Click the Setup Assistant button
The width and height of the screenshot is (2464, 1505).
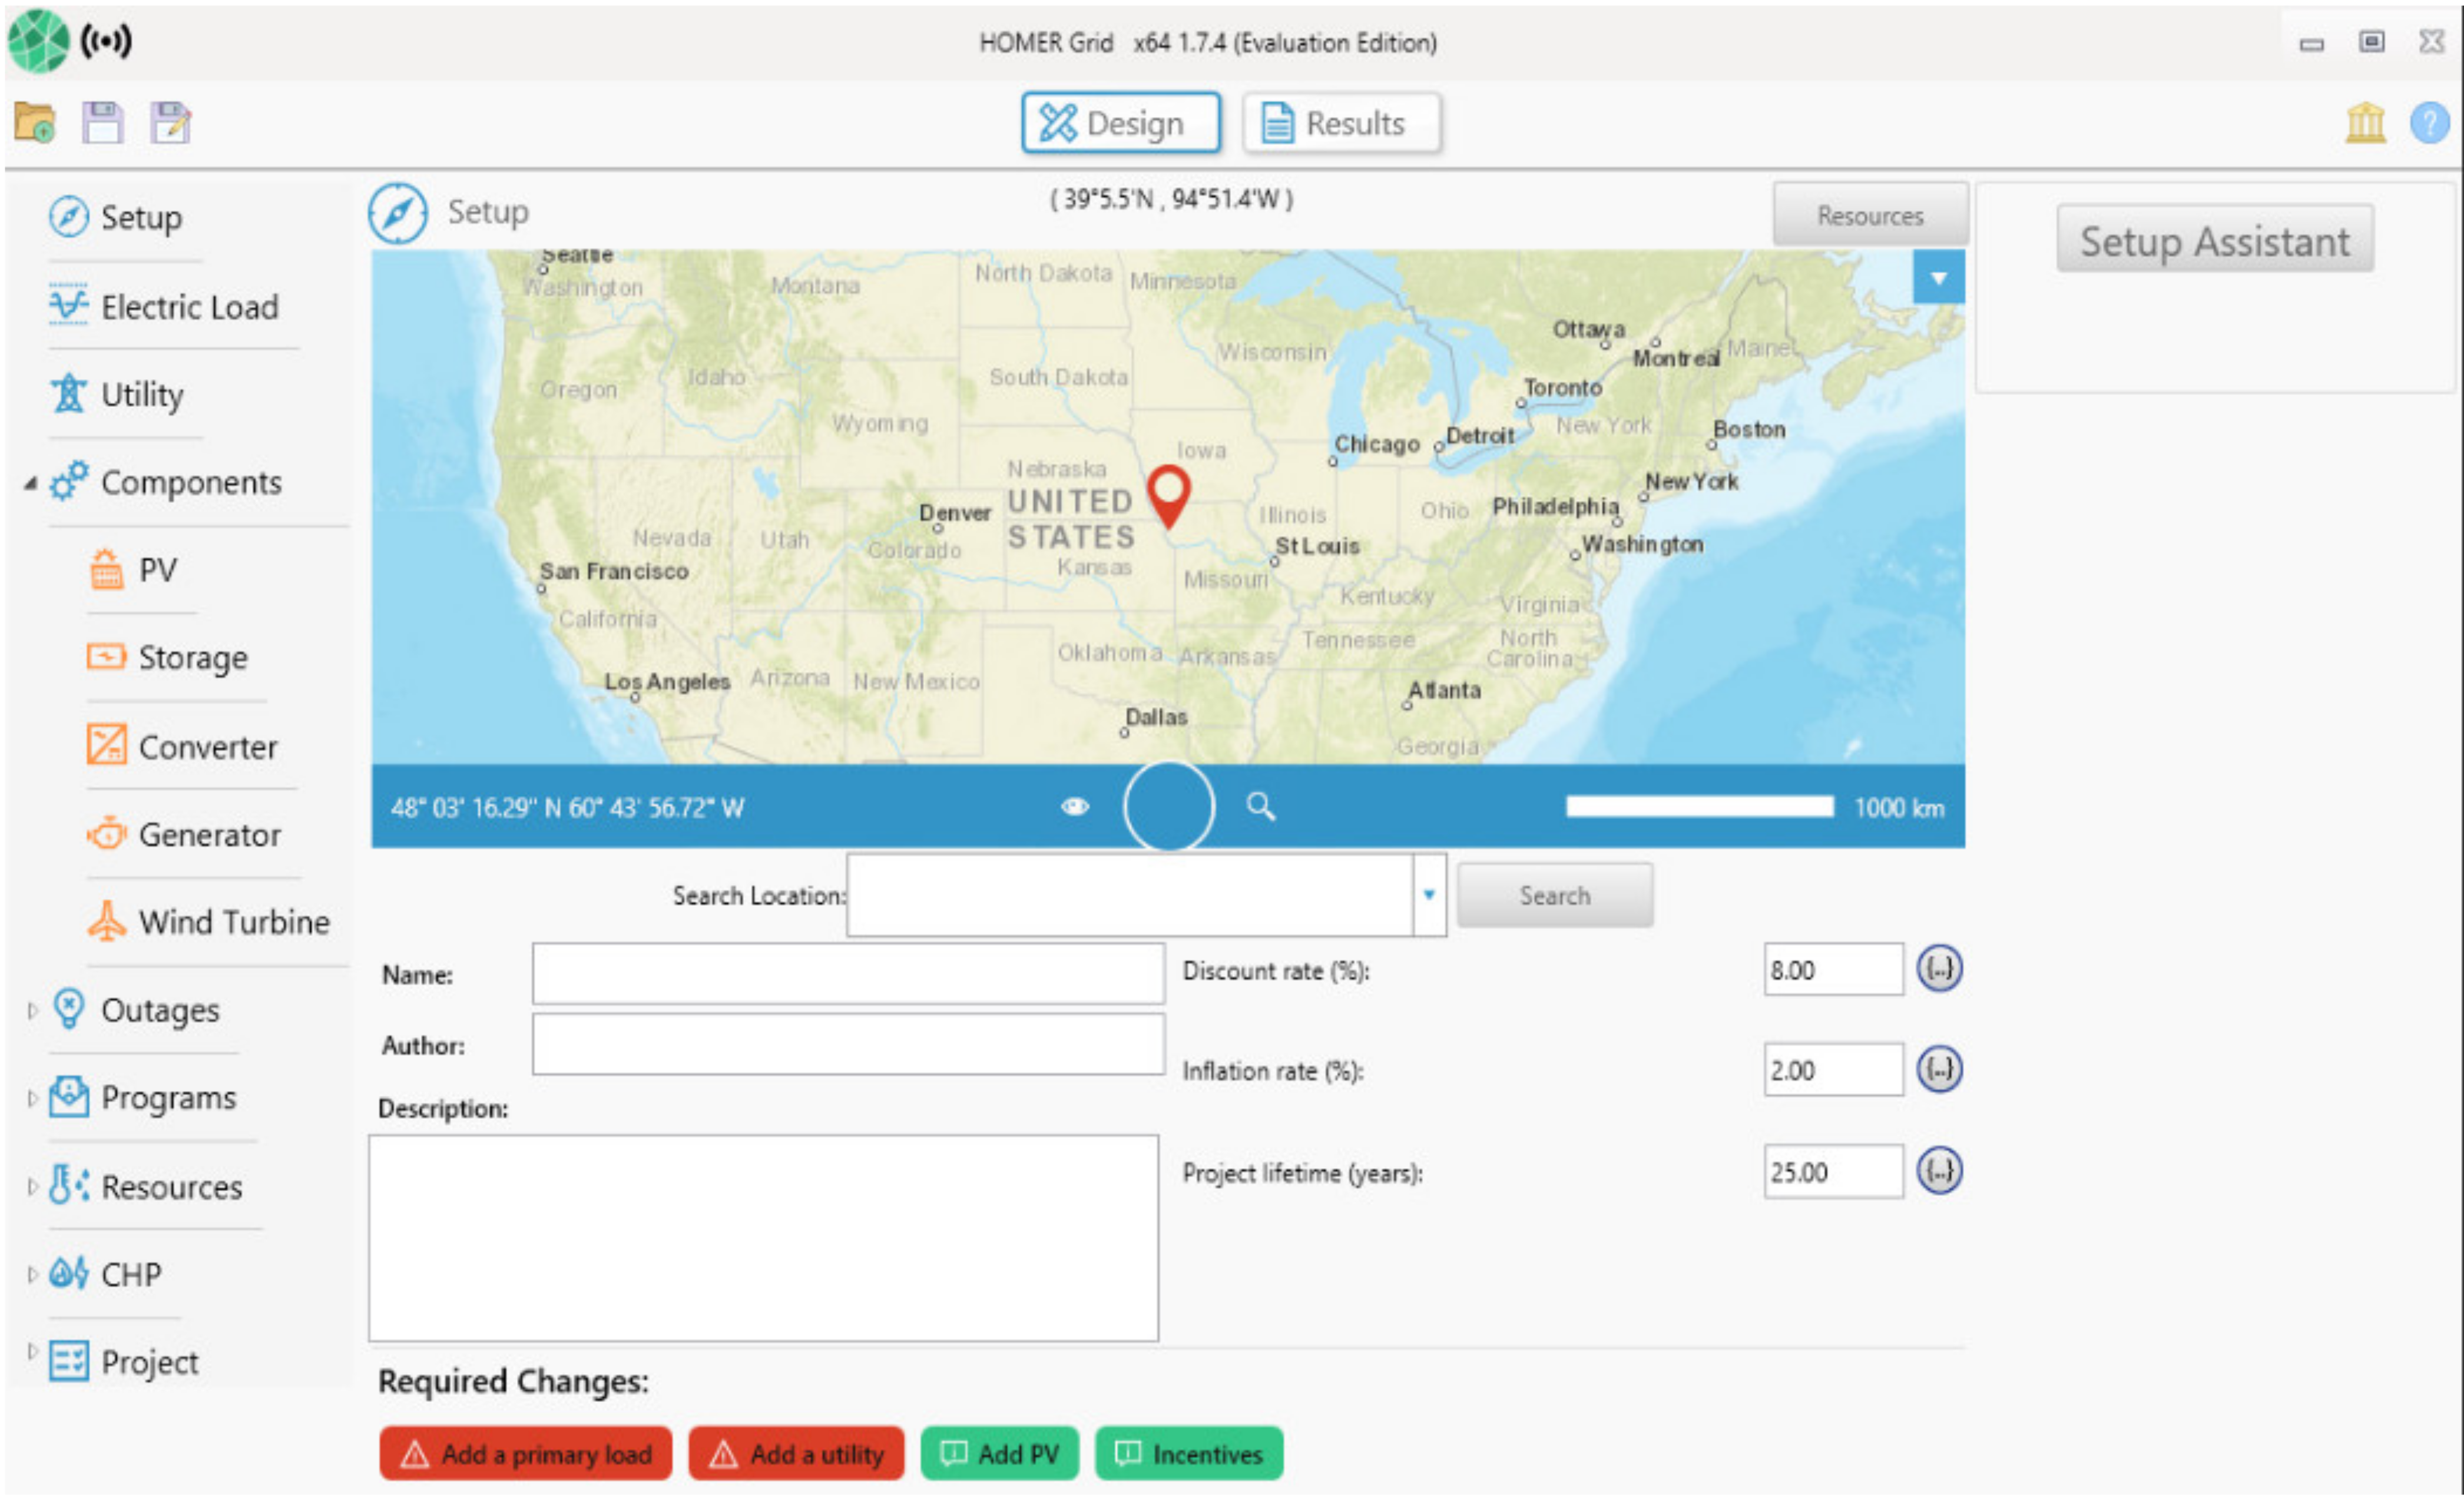tap(2214, 240)
